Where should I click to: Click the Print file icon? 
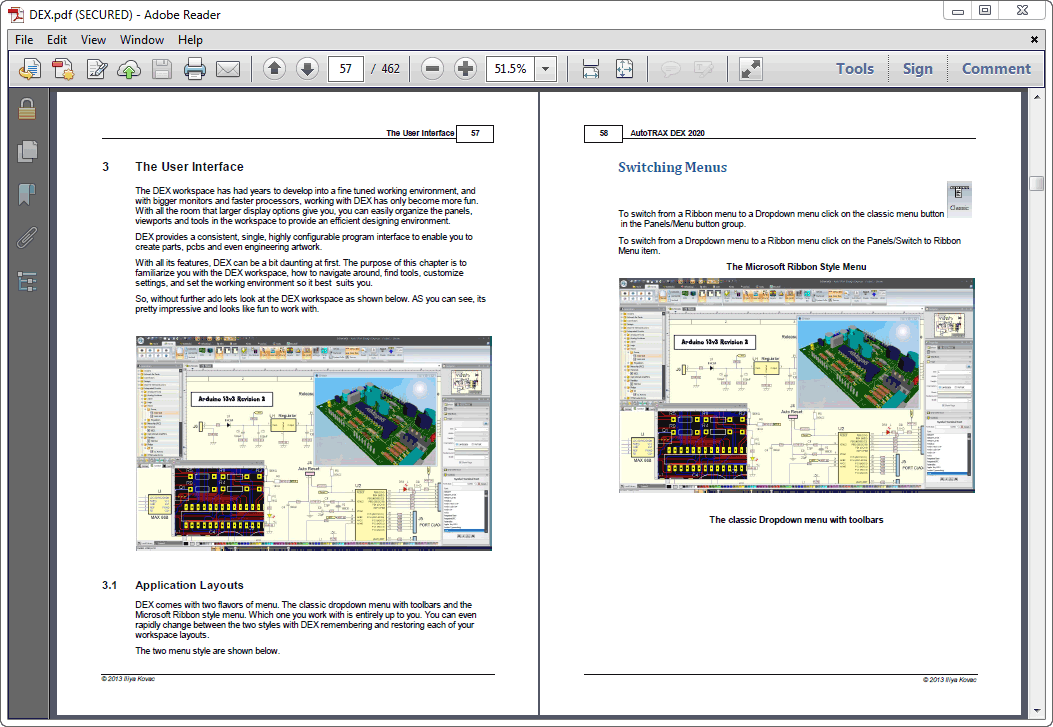(195, 69)
